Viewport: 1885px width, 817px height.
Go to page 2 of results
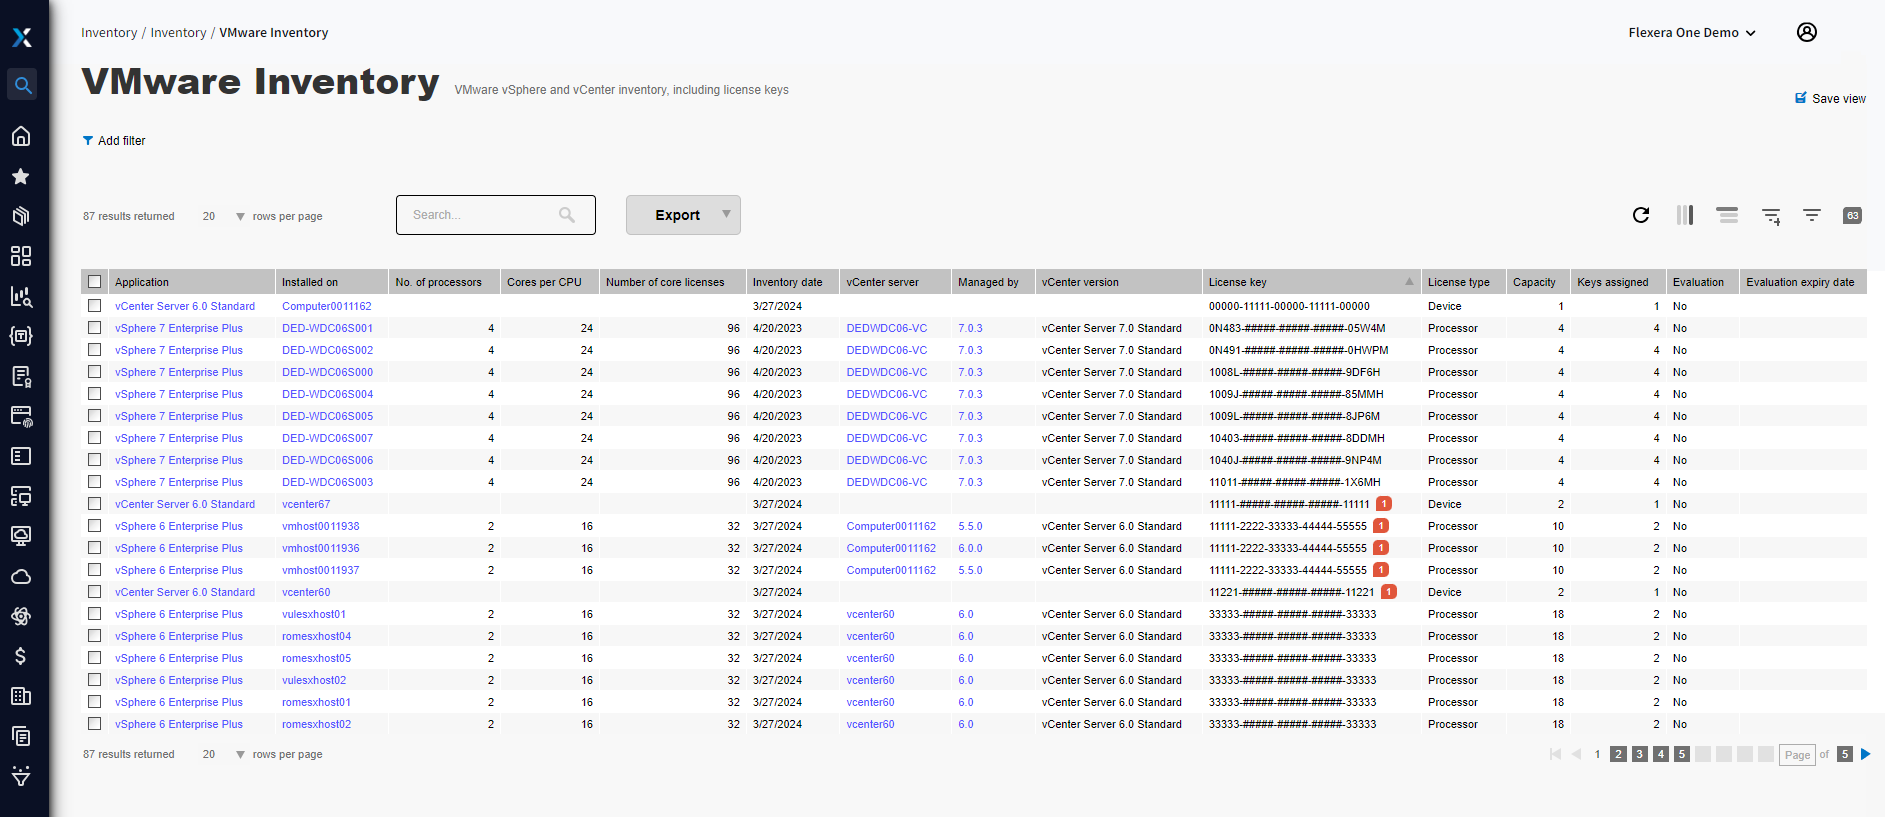pyautogui.click(x=1618, y=754)
